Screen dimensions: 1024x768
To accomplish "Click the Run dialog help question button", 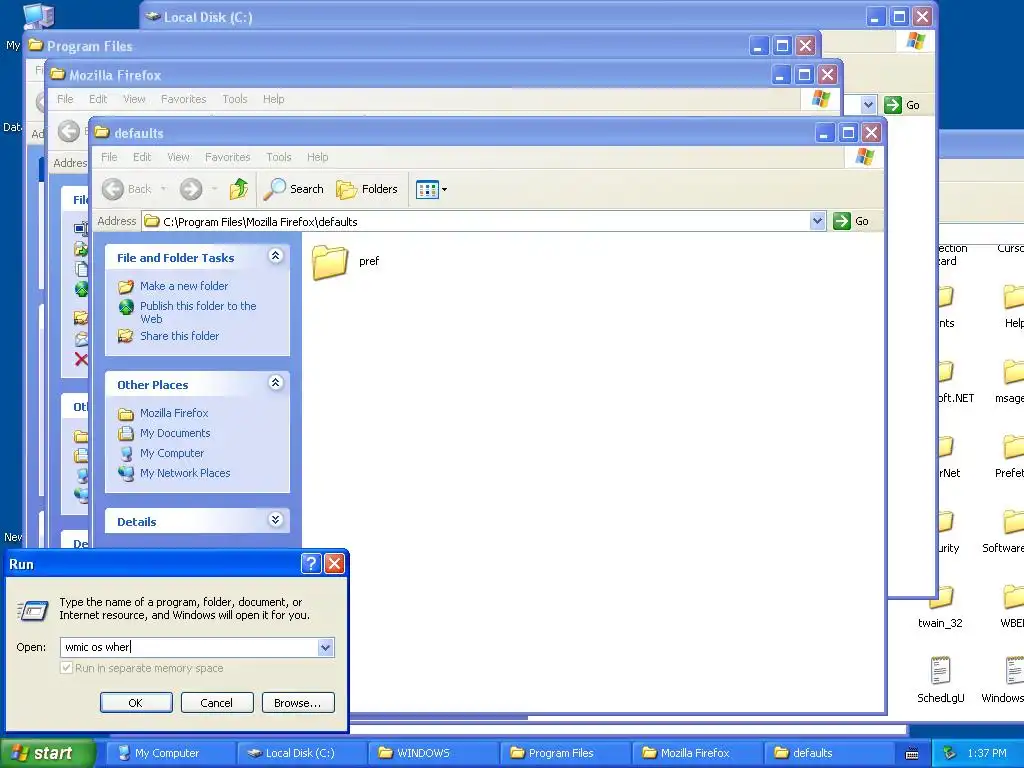I will click(x=312, y=564).
